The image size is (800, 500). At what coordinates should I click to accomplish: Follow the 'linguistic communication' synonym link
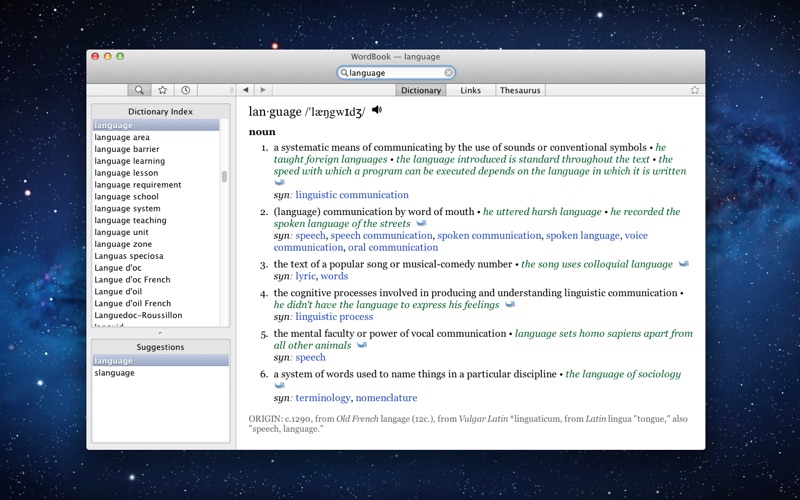pos(351,195)
